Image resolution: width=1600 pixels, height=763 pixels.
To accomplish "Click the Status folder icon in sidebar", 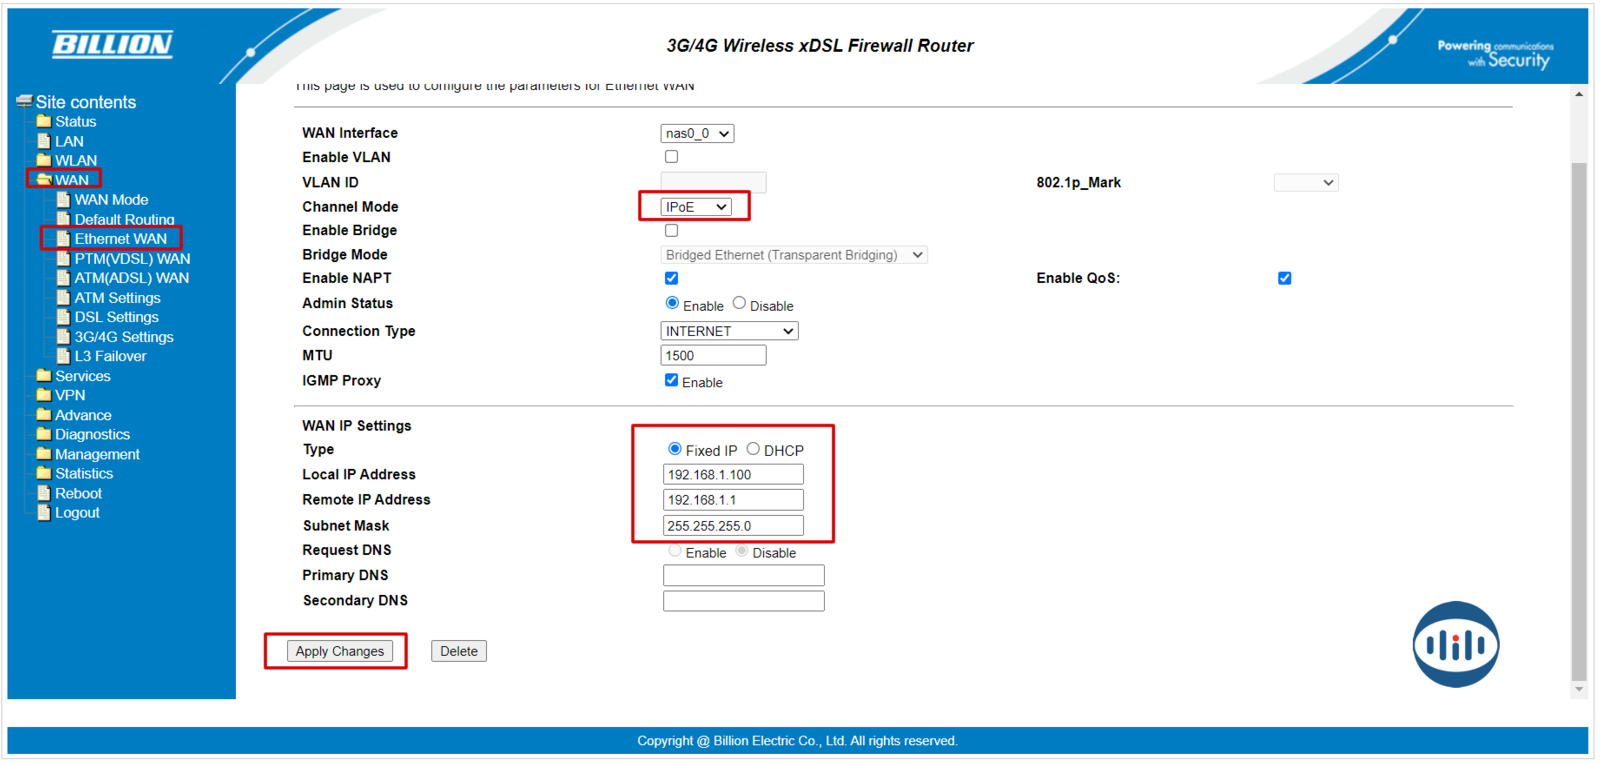I will [x=43, y=121].
